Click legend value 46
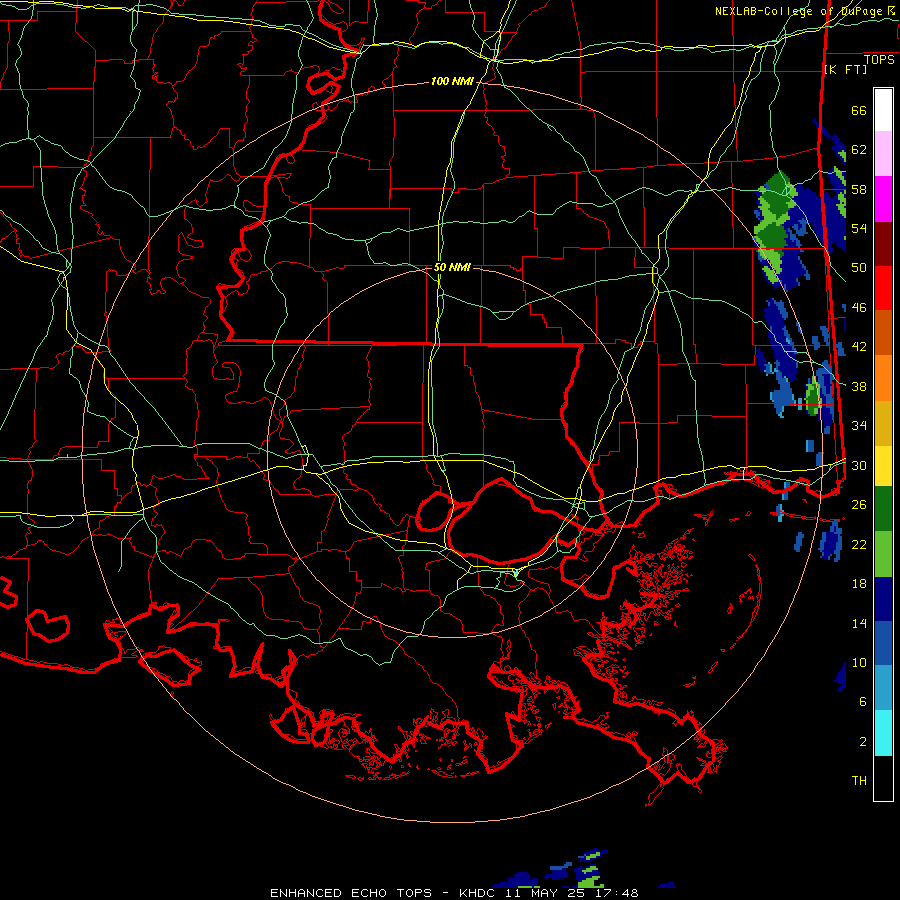This screenshot has width=900, height=900. tap(859, 308)
